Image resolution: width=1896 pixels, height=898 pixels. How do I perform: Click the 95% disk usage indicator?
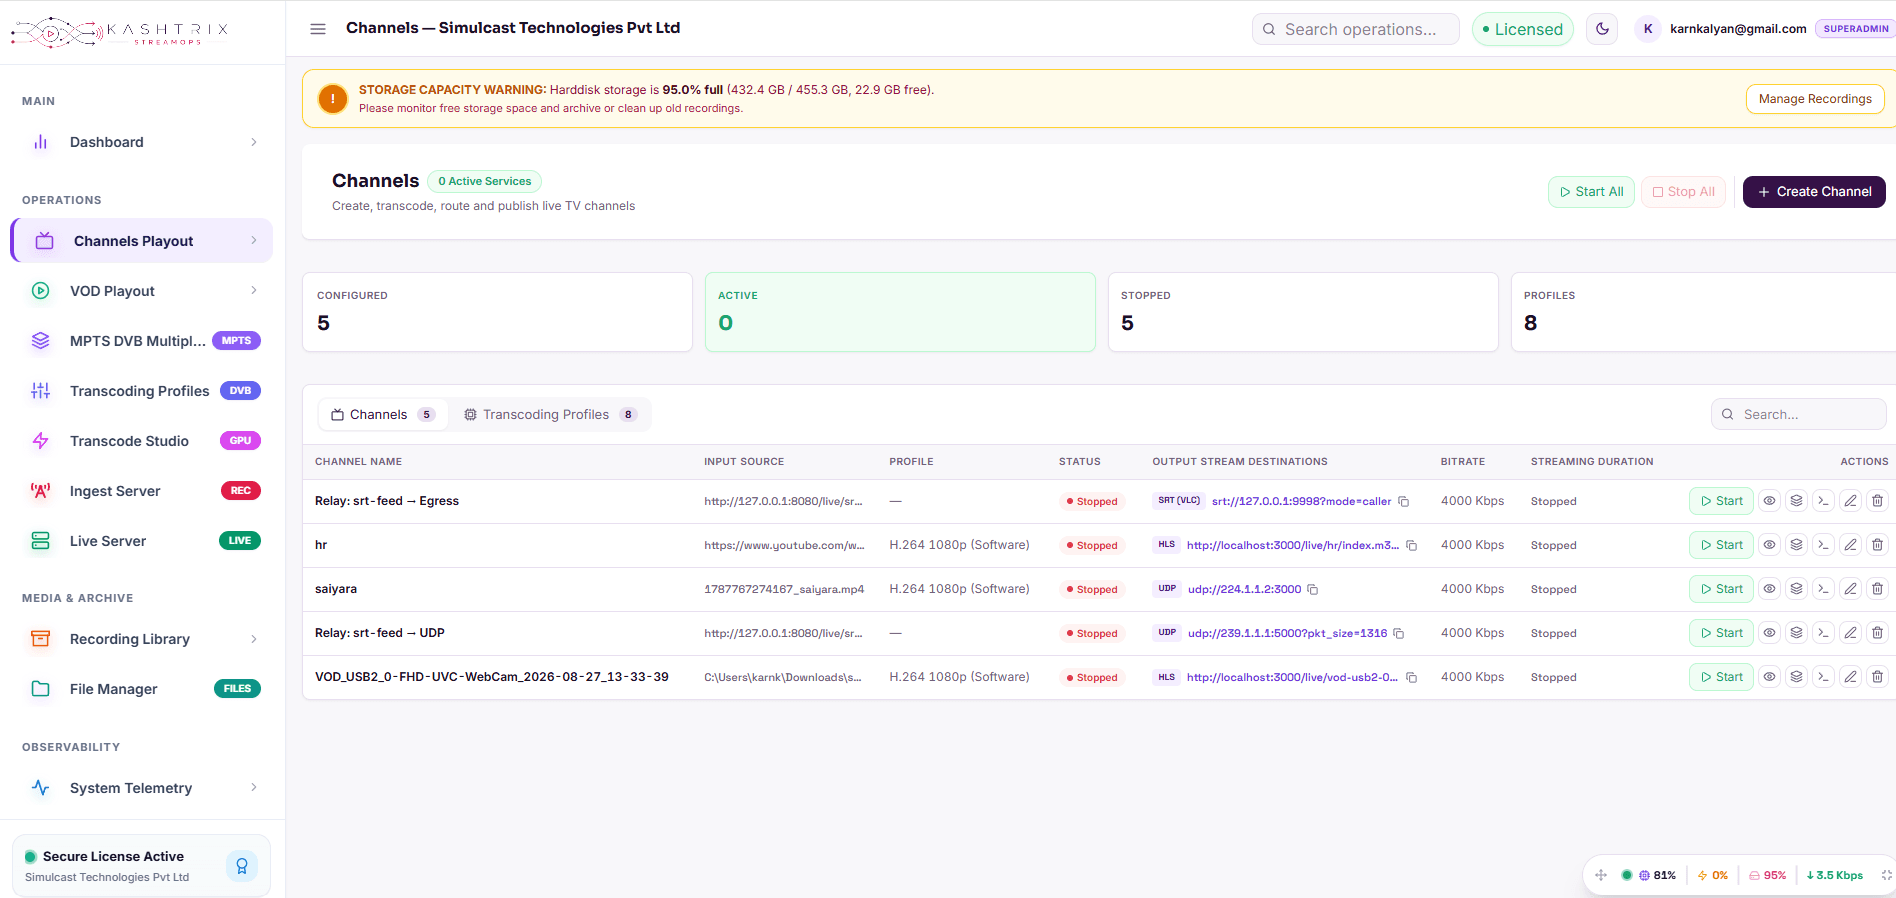tap(1767, 875)
